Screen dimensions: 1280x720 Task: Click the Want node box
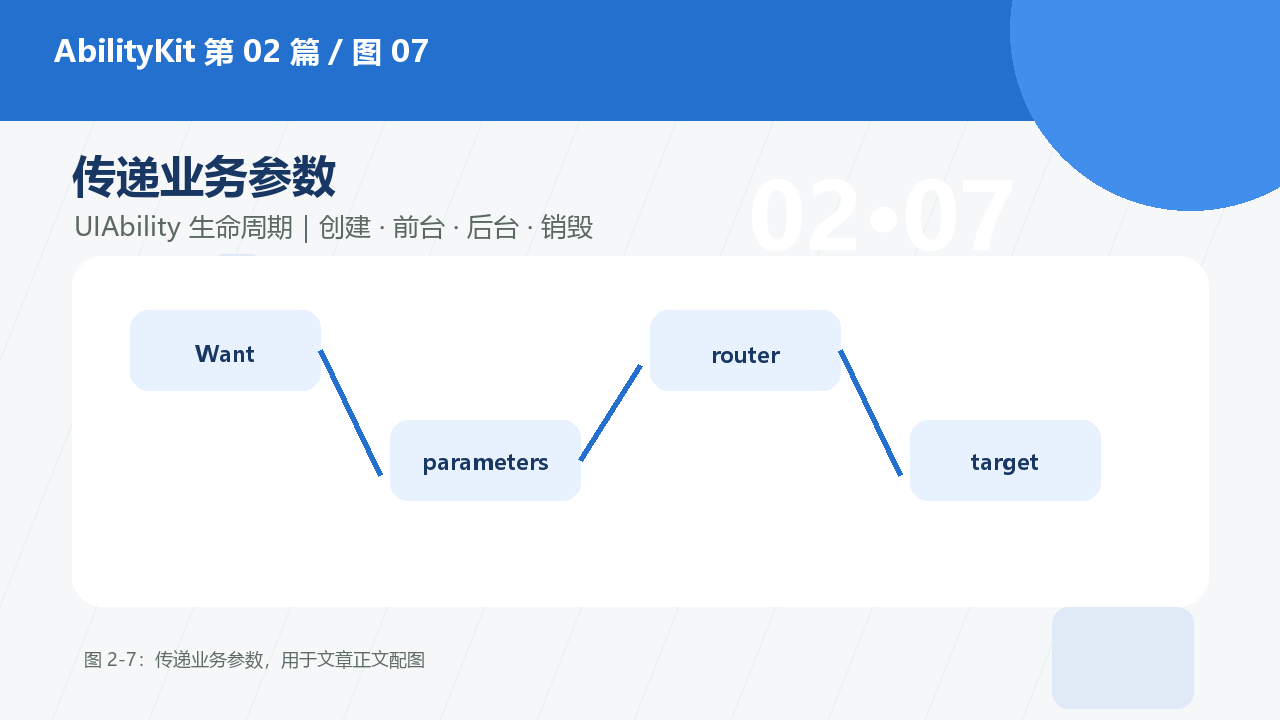click(x=225, y=350)
